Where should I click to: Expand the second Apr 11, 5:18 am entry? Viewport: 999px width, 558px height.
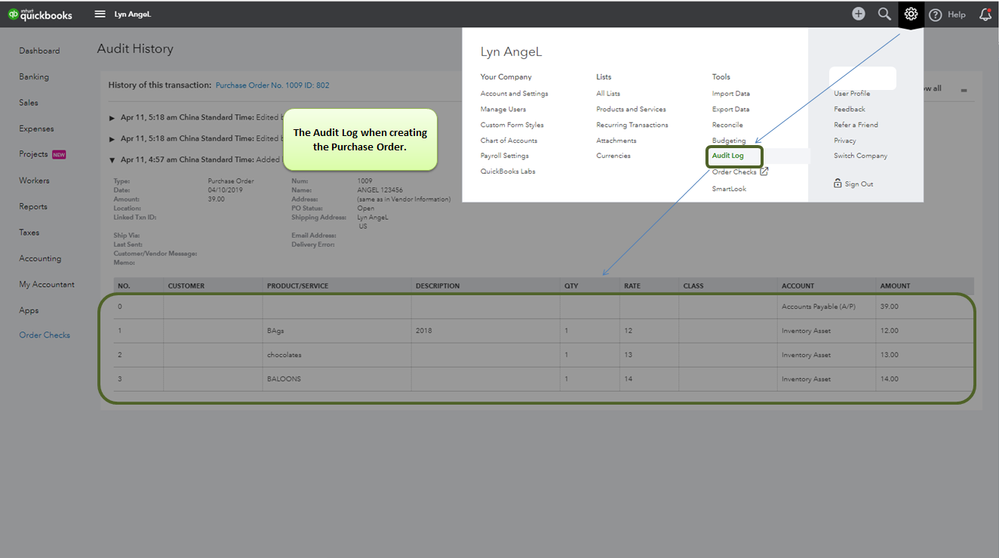(111, 139)
